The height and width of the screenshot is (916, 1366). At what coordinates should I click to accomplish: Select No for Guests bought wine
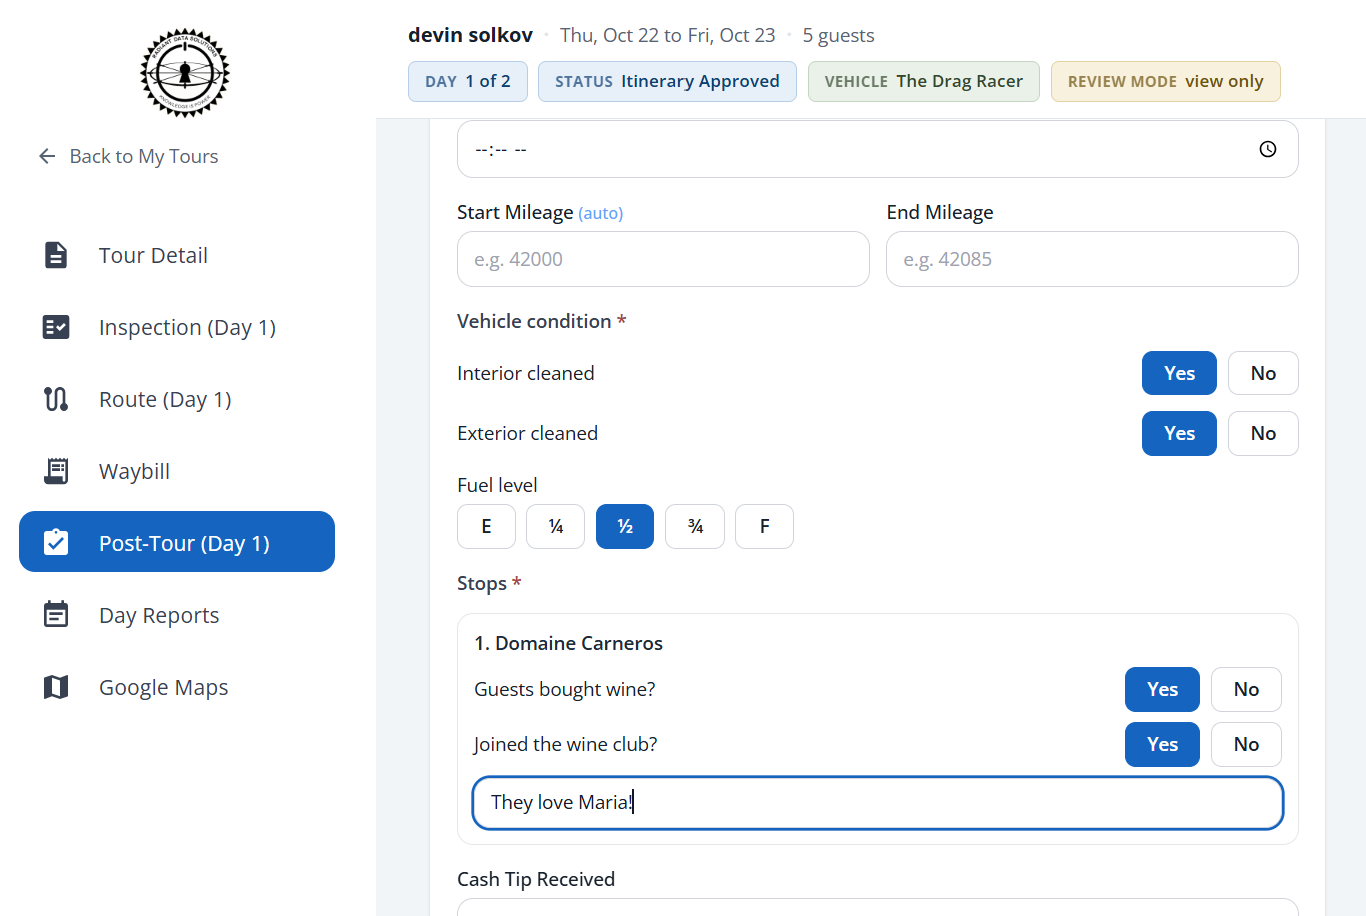tap(1246, 689)
